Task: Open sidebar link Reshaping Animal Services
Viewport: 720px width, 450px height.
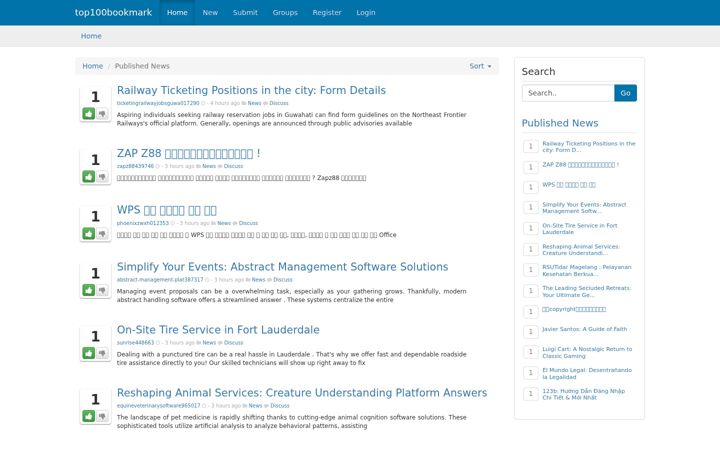Action: 581,250
